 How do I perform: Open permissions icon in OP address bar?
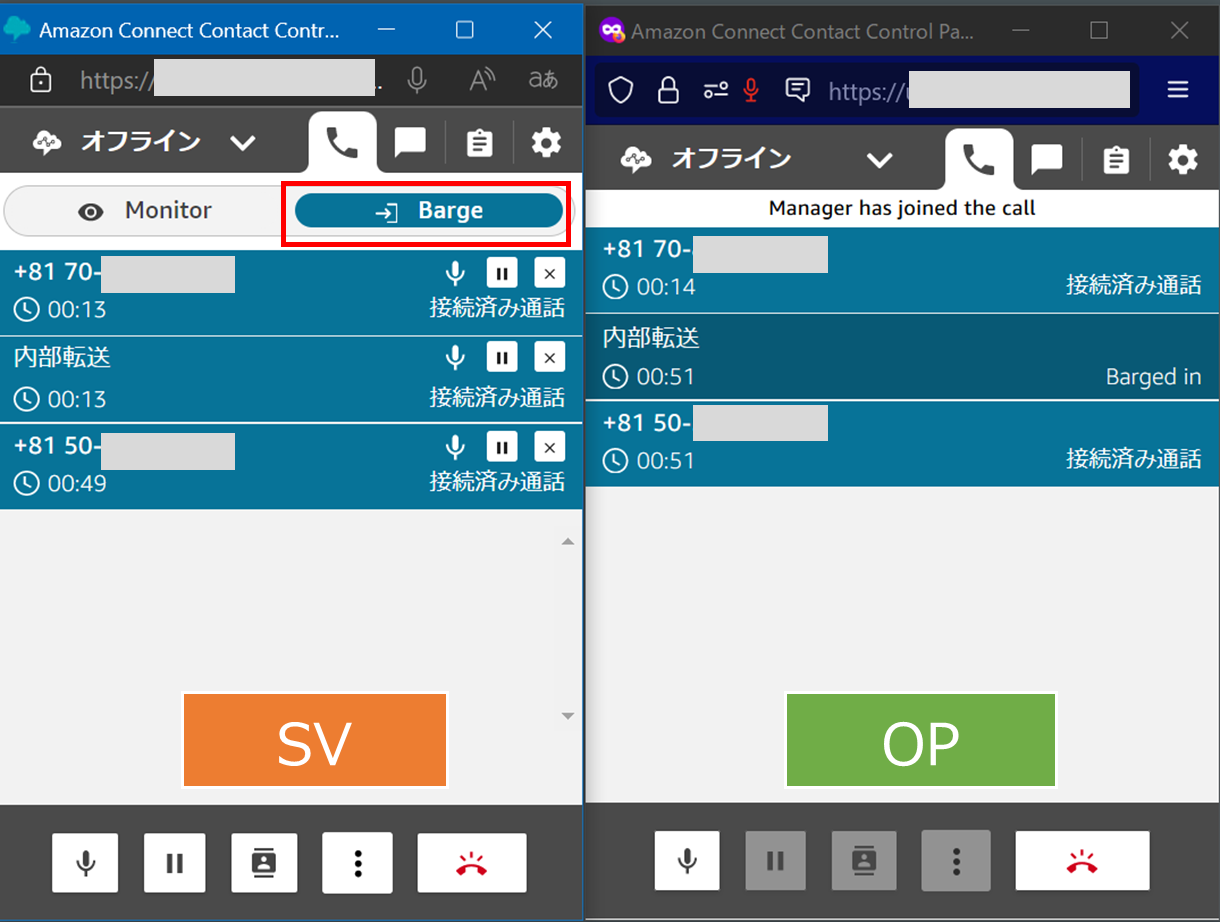(x=715, y=91)
